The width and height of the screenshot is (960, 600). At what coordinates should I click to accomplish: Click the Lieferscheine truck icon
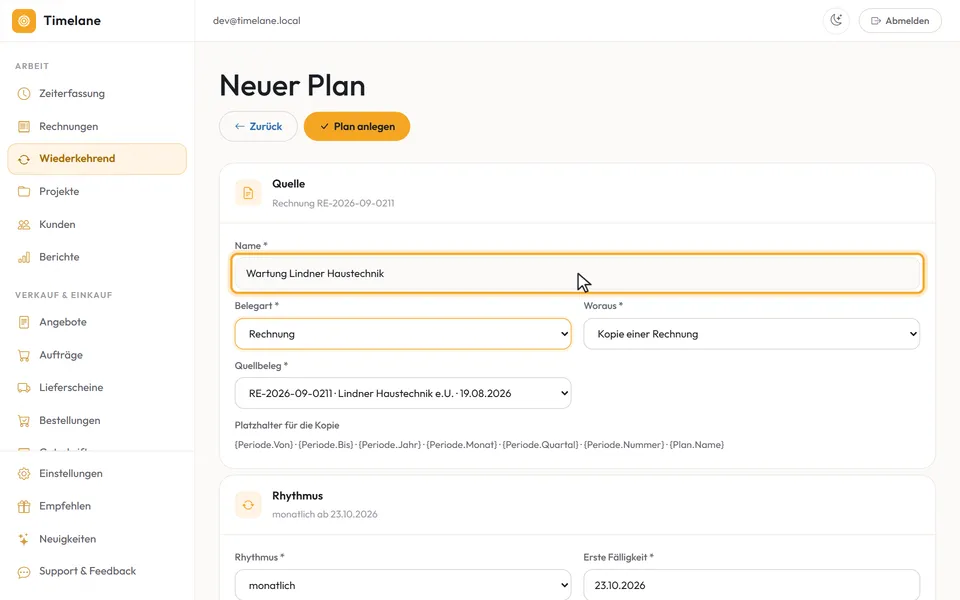pos(24,388)
